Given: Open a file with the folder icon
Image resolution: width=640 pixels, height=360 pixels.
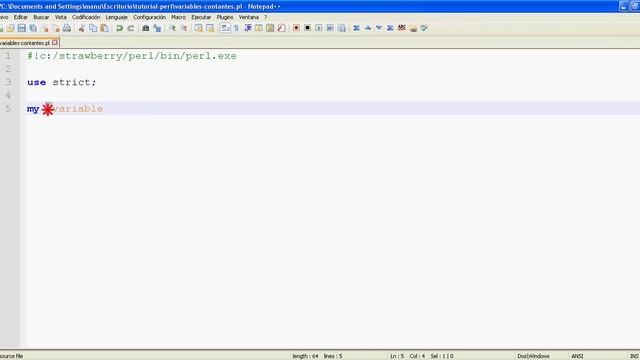Looking at the screenshot, I should (10, 28).
